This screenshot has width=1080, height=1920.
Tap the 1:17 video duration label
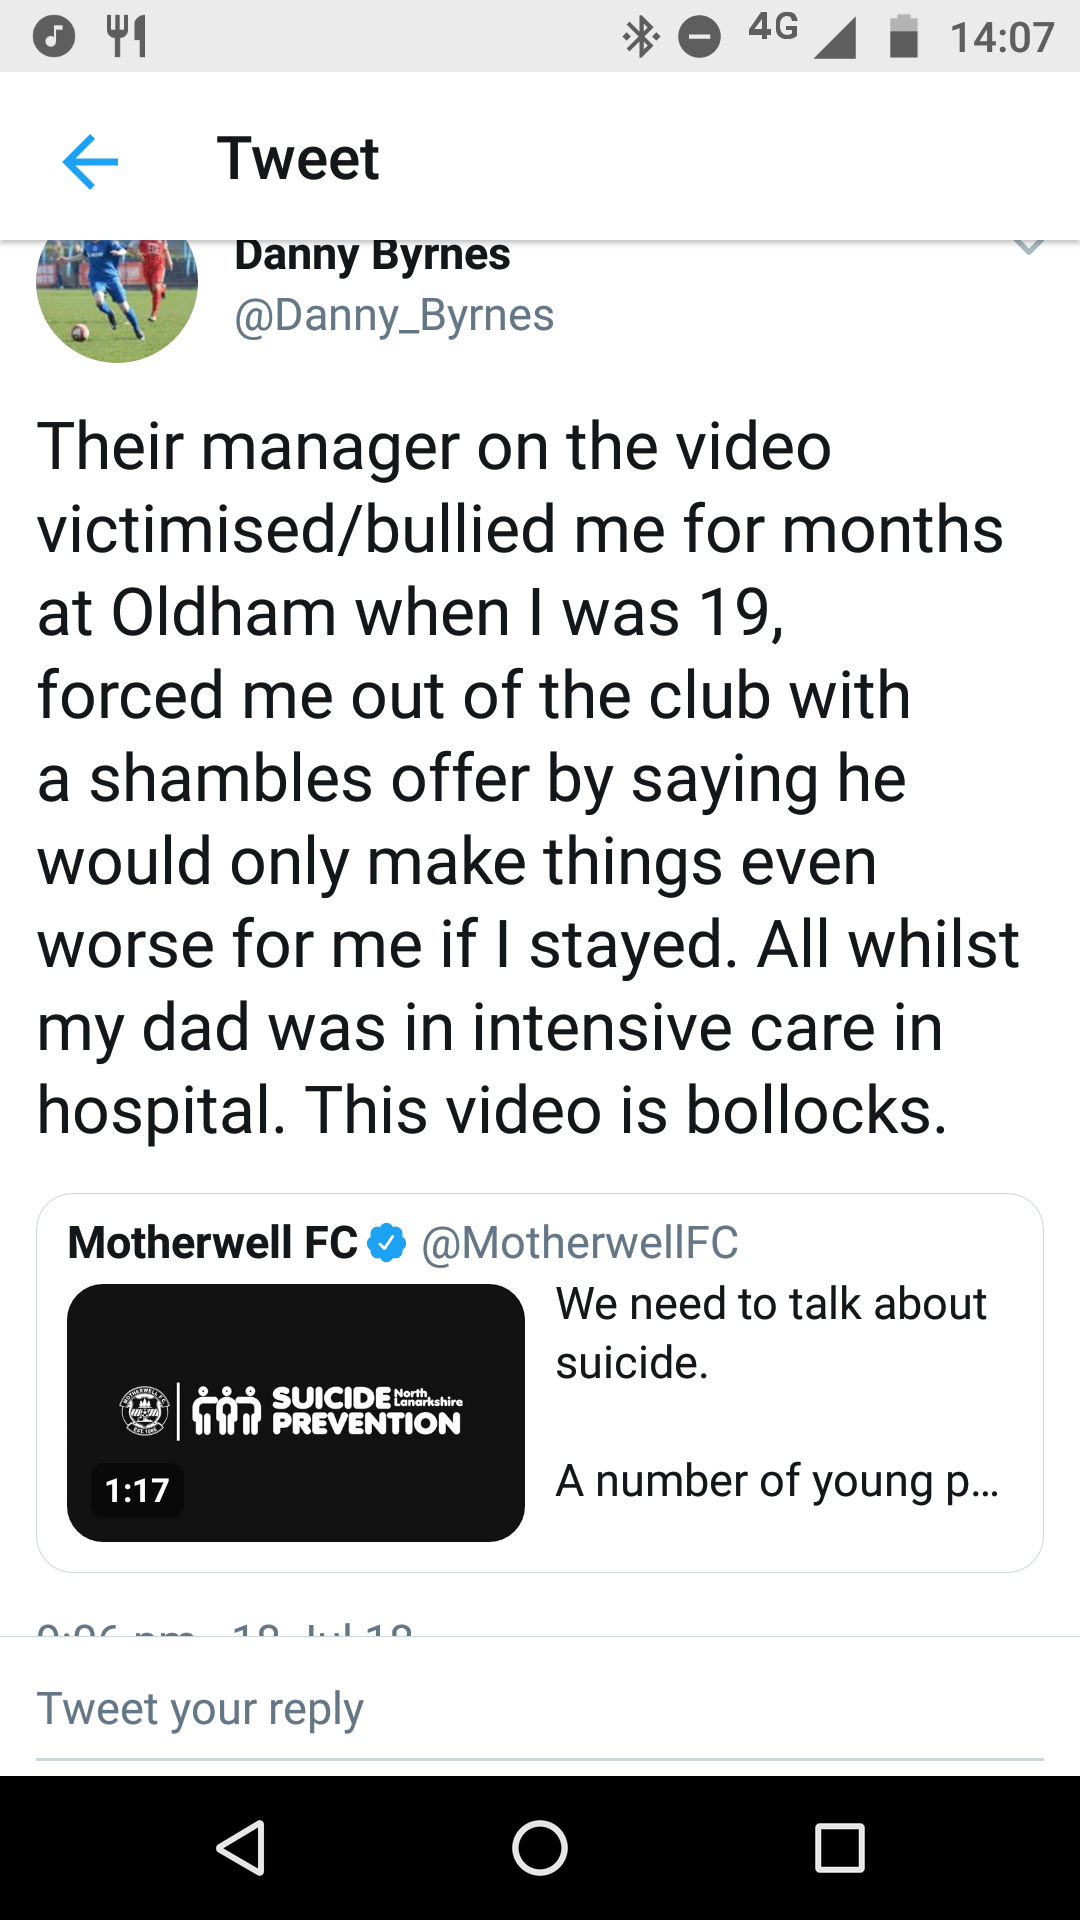[137, 1491]
